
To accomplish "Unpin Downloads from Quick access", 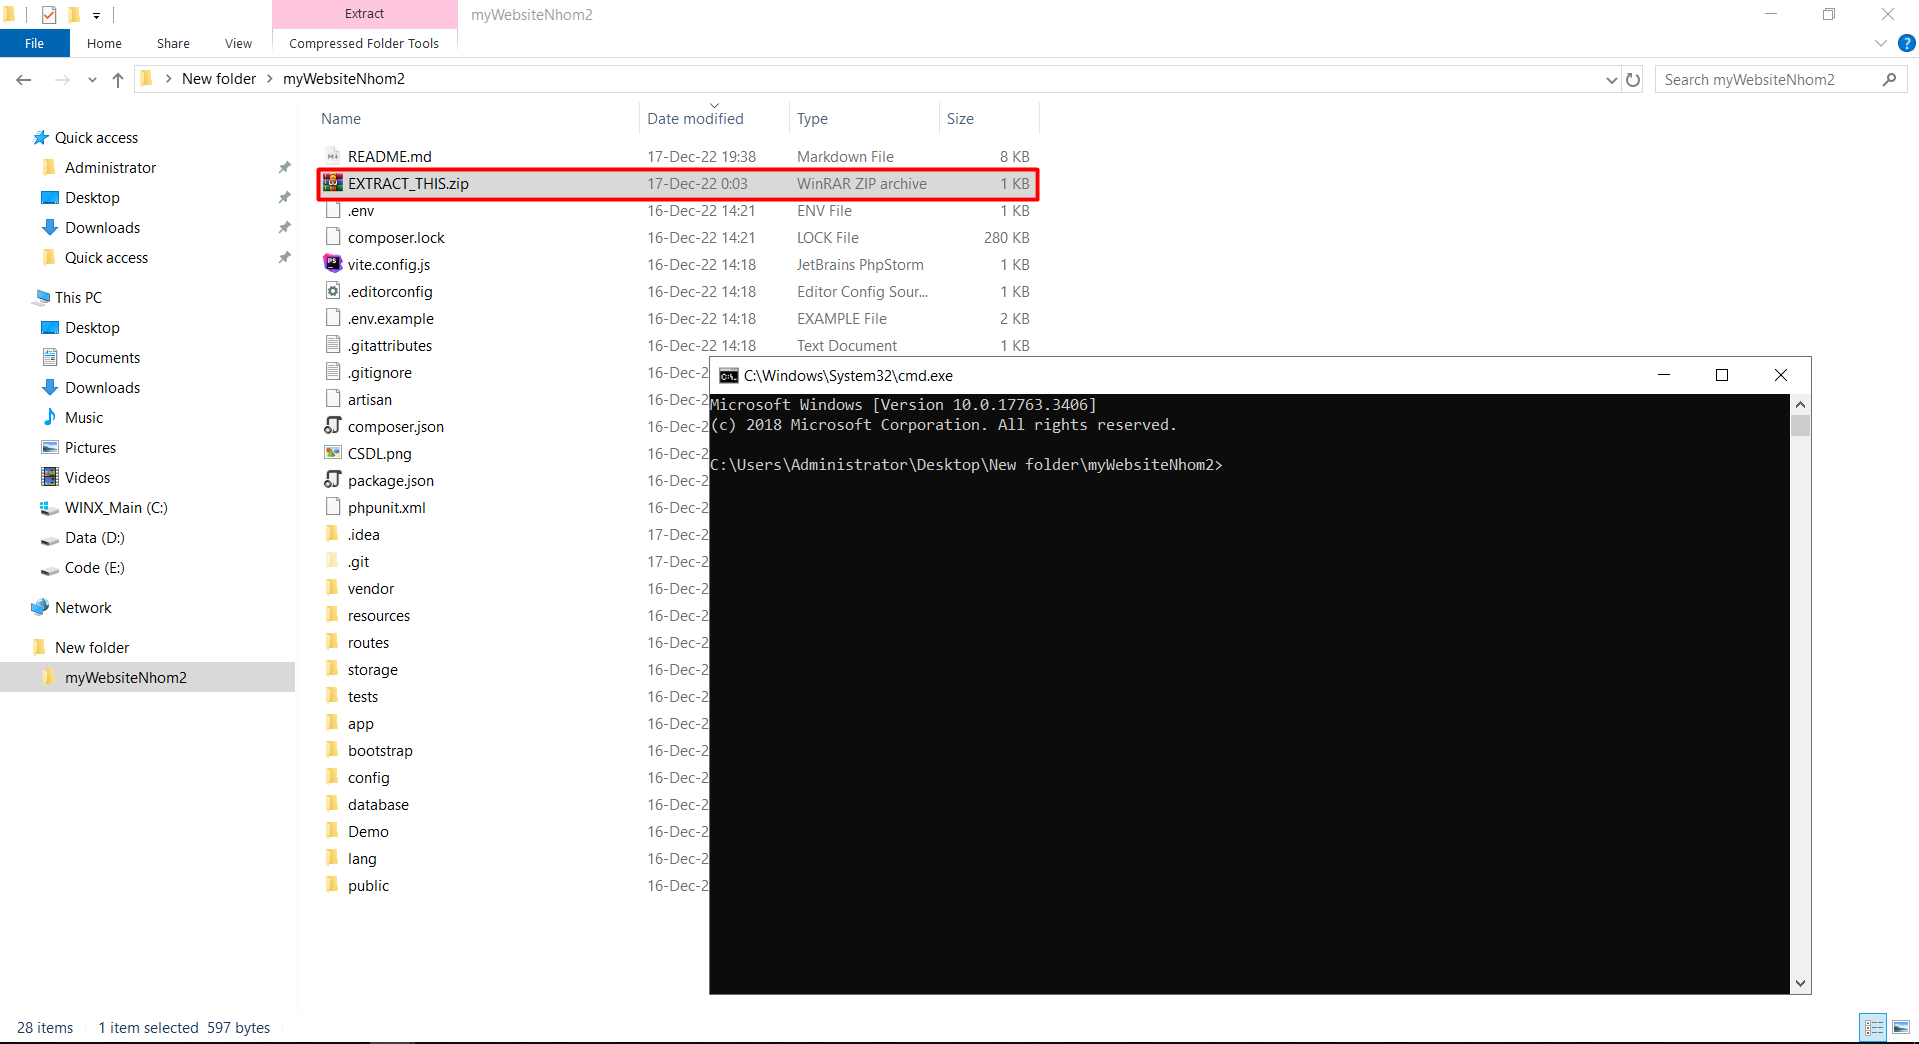I will click(284, 227).
